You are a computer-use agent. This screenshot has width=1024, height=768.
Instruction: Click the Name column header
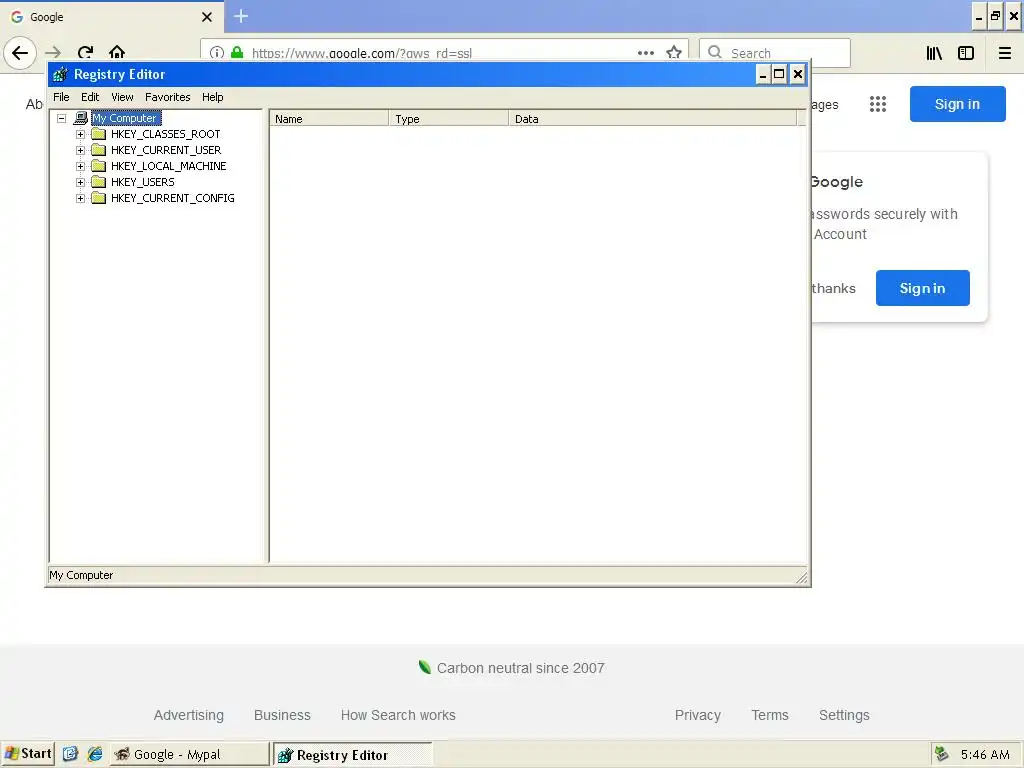click(x=329, y=119)
